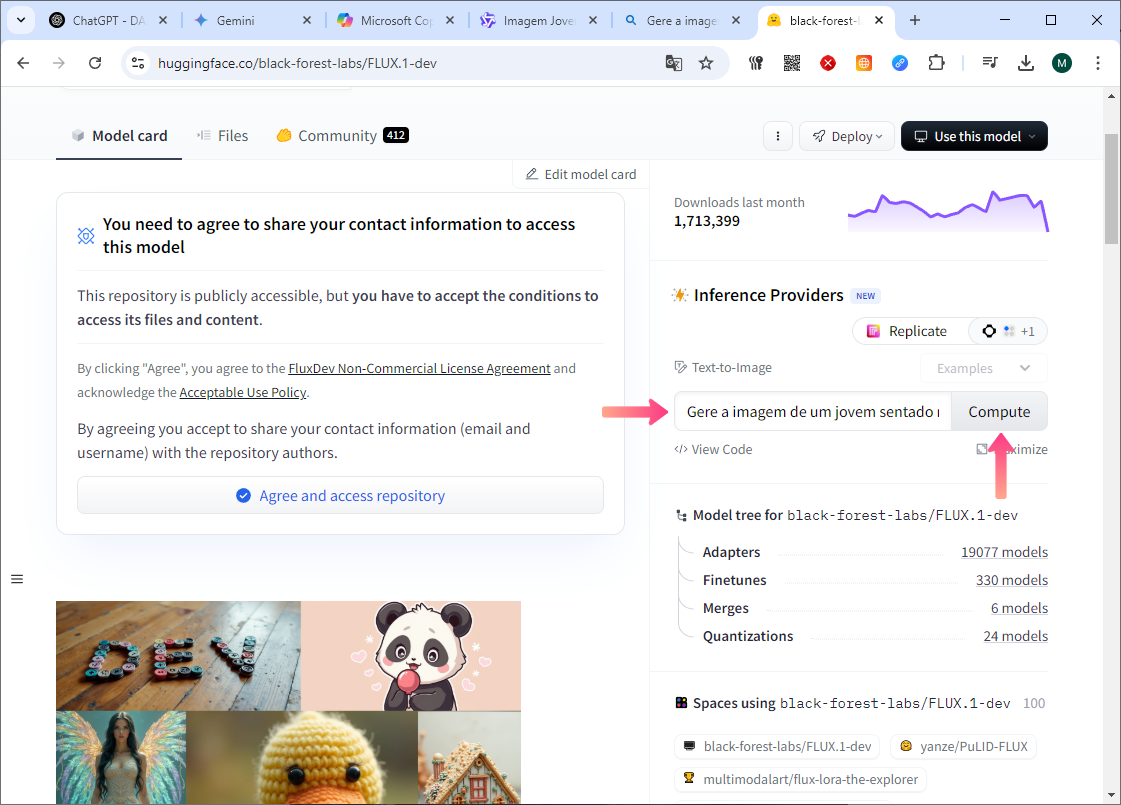Switch to the Microsoft Copilot tab
Image resolution: width=1121 pixels, height=805 pixels.
395,21
